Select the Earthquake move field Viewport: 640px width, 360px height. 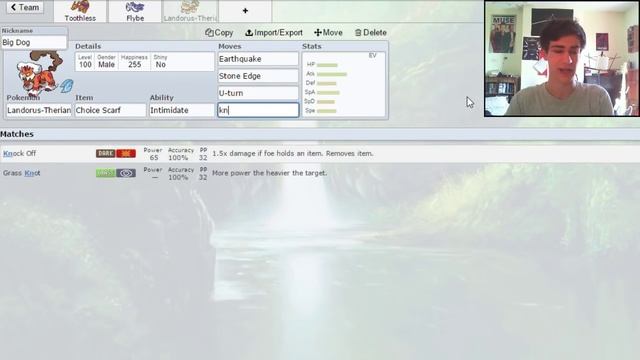[x=258, y=59]
